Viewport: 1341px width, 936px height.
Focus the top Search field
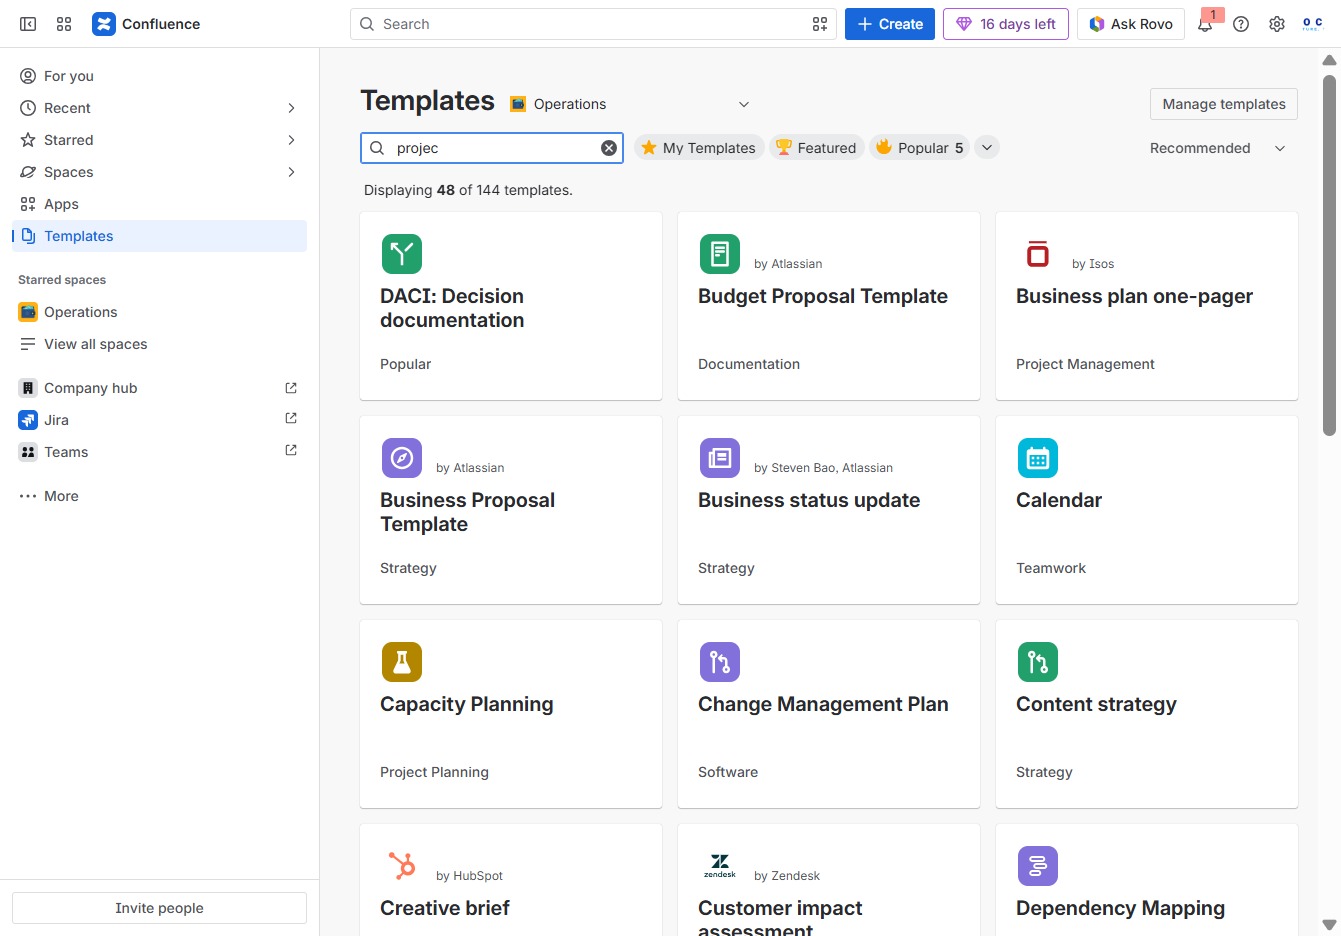(x=593, y=24)
